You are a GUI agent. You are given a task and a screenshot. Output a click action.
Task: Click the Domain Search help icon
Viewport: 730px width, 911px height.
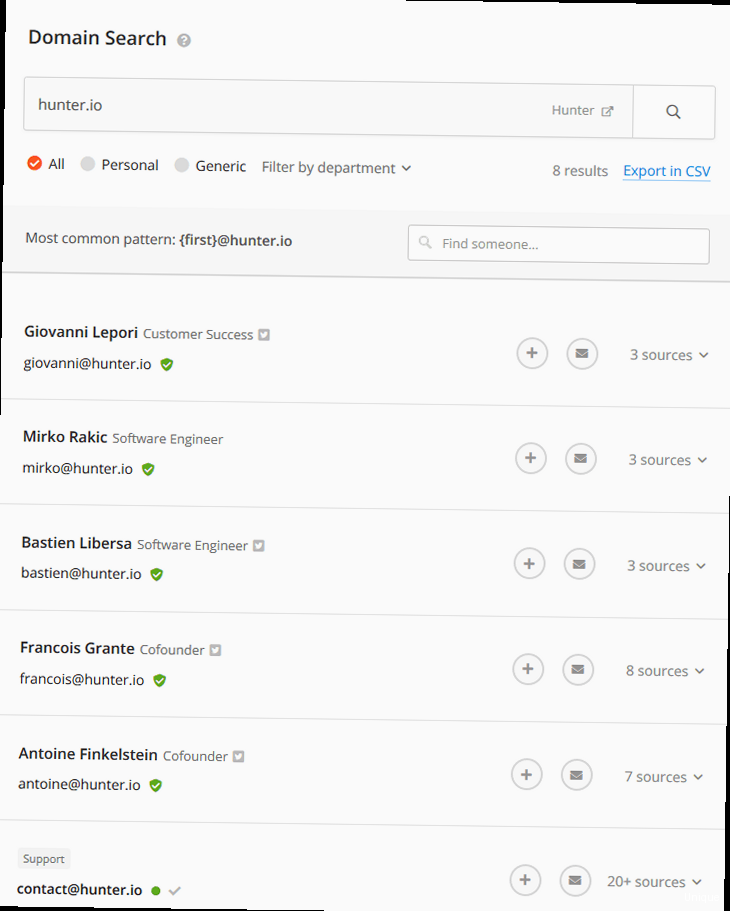pyautogui.click(x=184, y=41)
